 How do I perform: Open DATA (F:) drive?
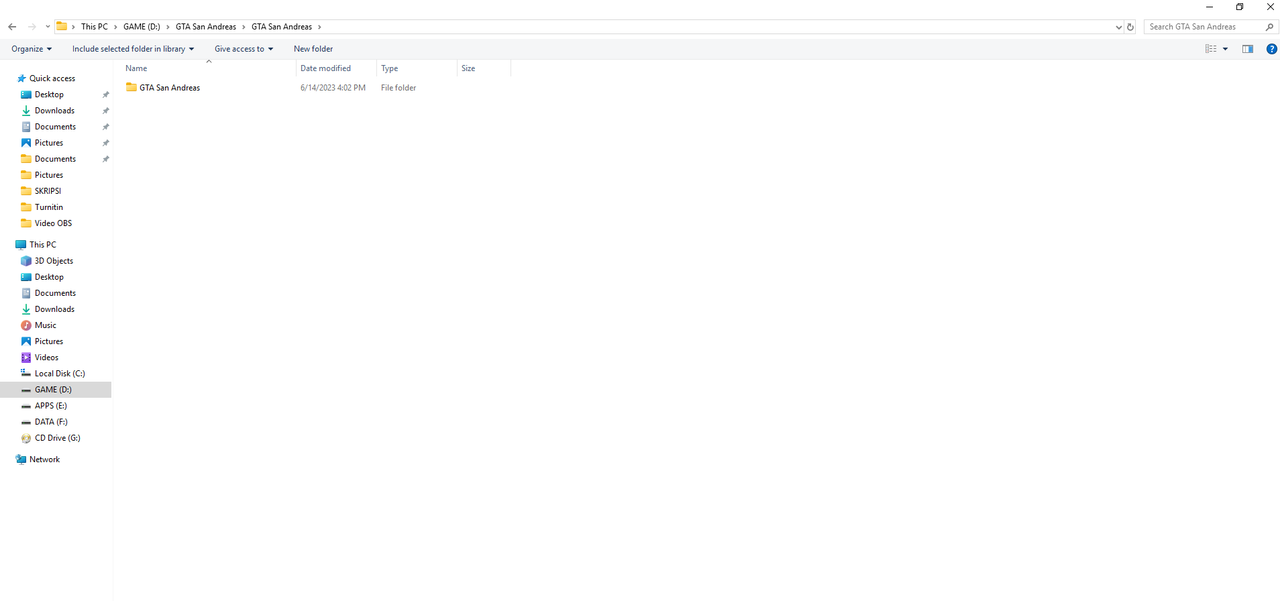51,422
